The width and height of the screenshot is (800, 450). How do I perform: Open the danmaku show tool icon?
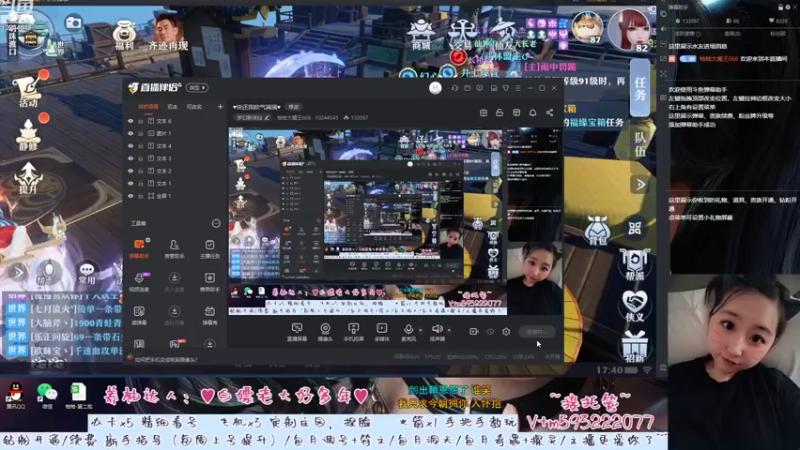tap(210, 315)
